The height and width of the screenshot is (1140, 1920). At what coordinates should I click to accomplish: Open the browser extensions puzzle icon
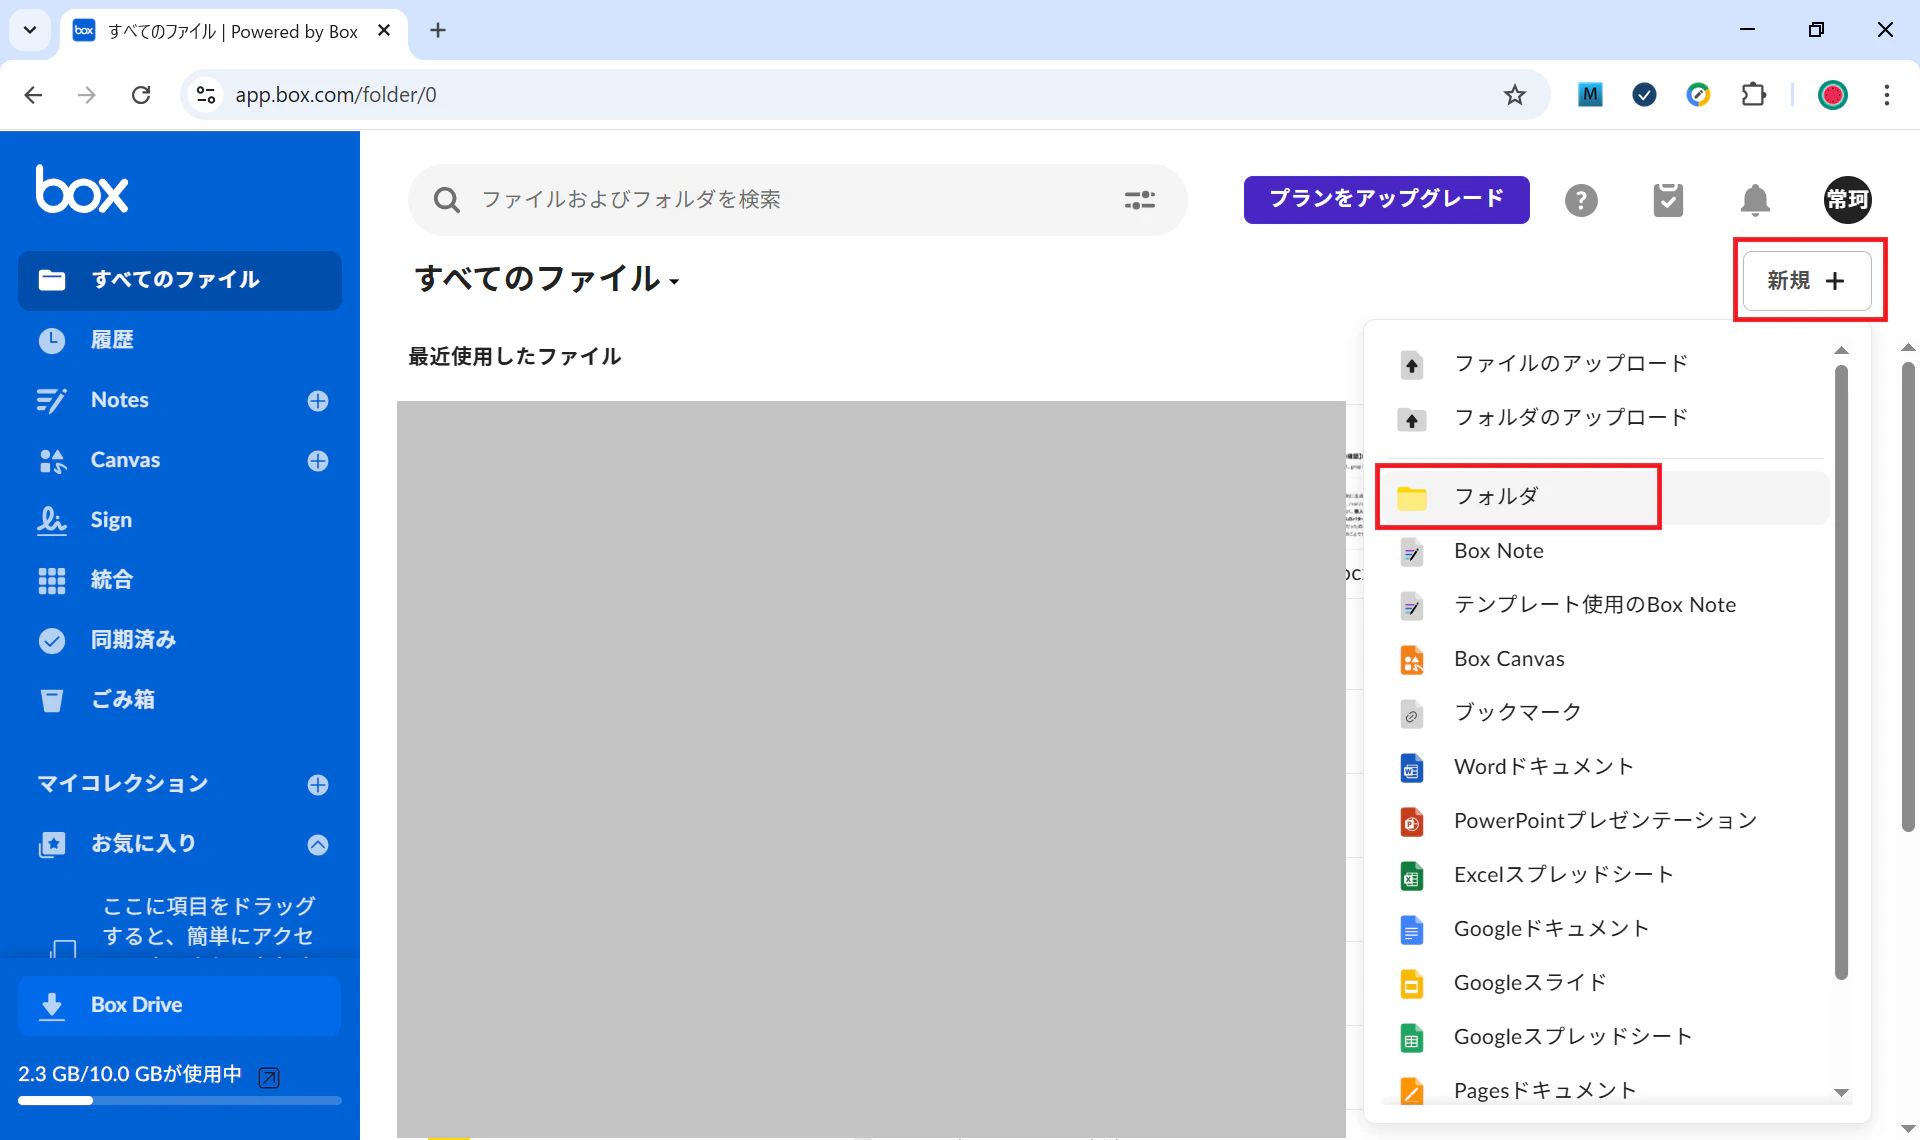coord(1753,95)
